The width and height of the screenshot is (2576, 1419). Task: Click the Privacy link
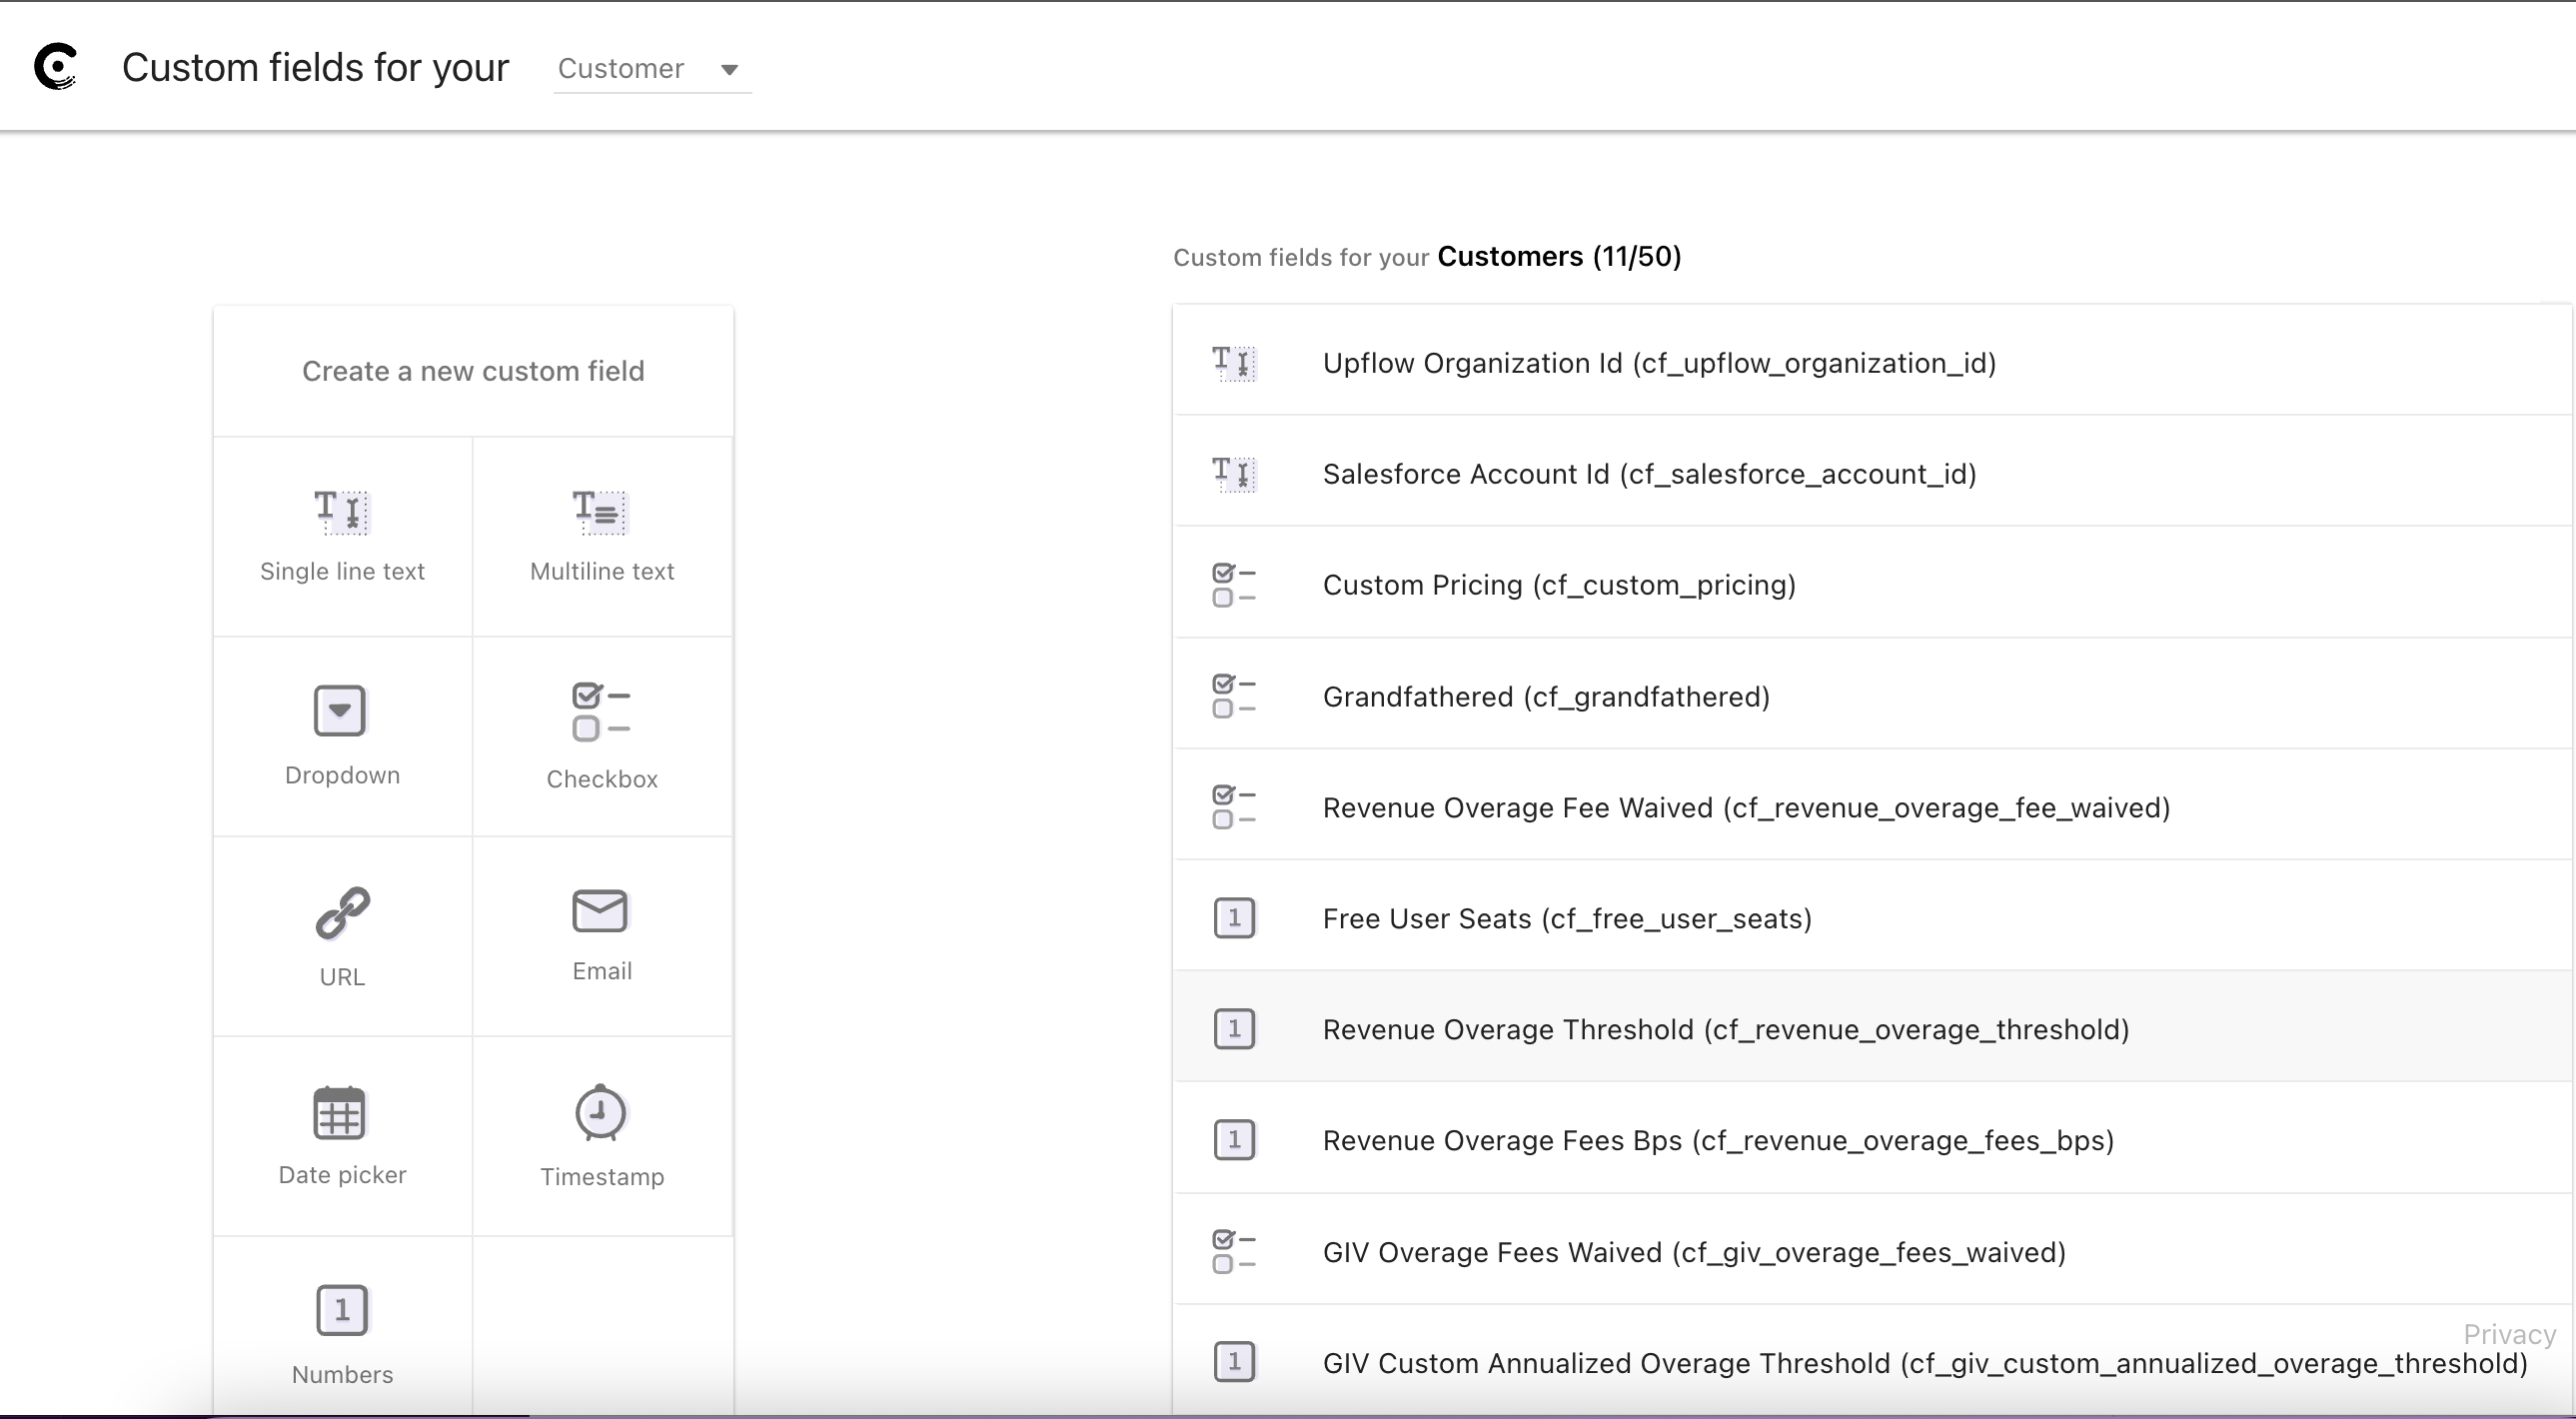(2509, 1334)
